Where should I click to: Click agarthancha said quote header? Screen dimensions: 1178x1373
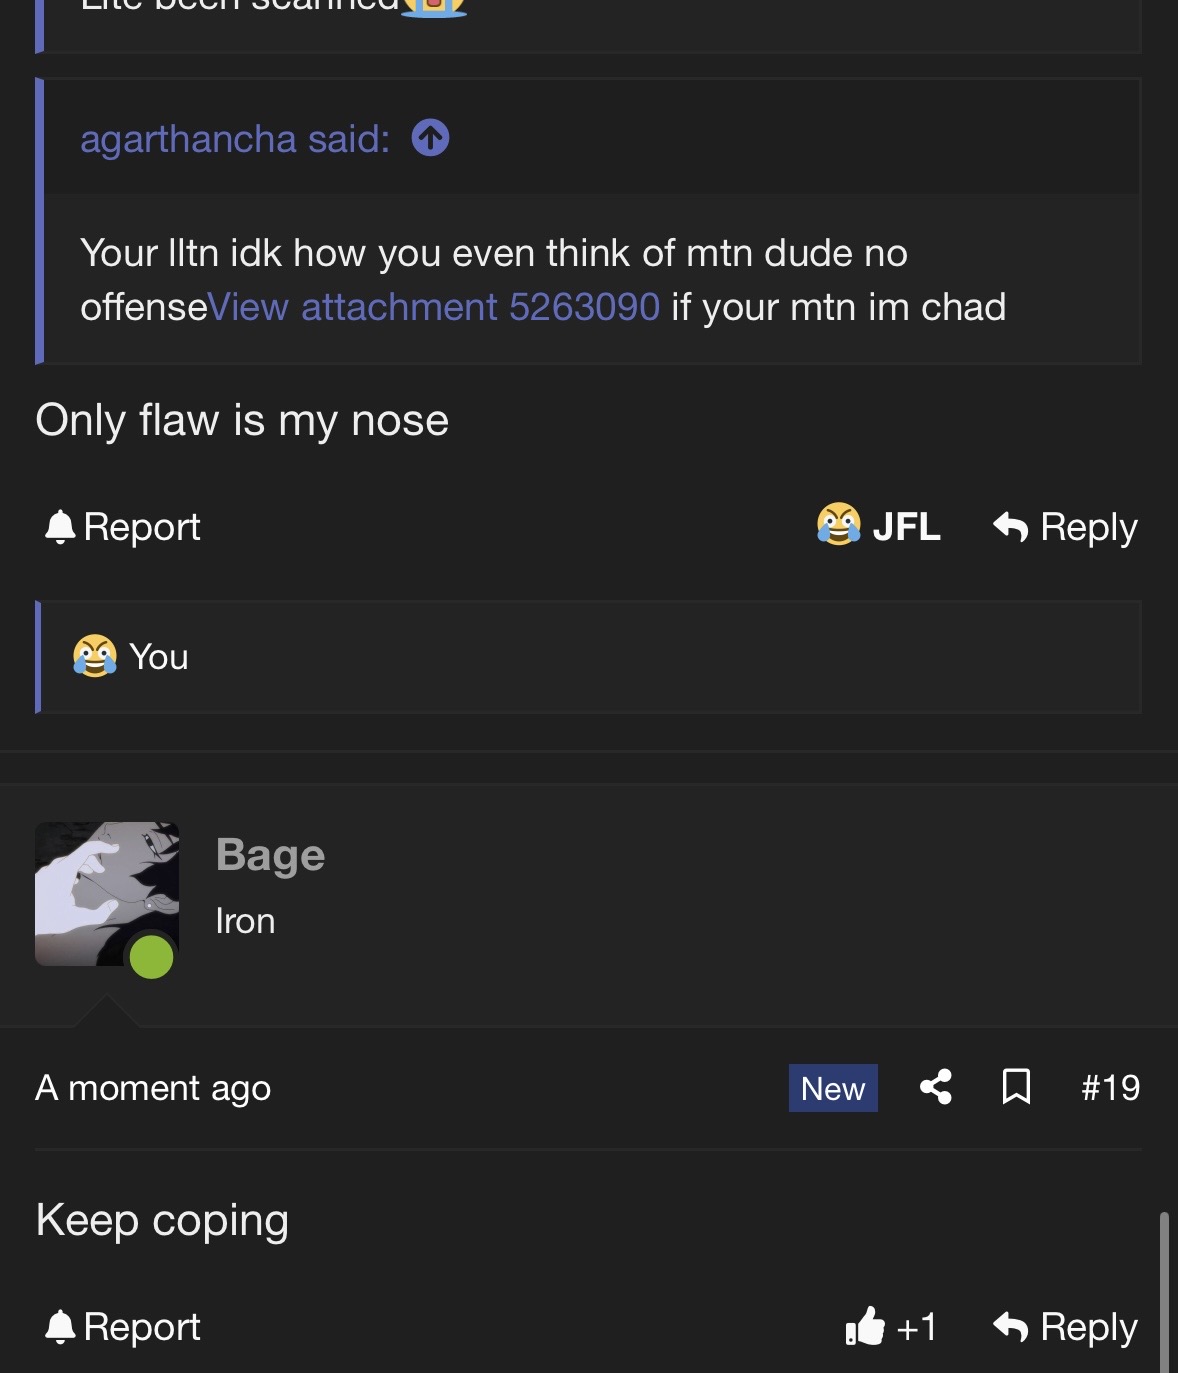pyautogui.click(x=235, y=139)
